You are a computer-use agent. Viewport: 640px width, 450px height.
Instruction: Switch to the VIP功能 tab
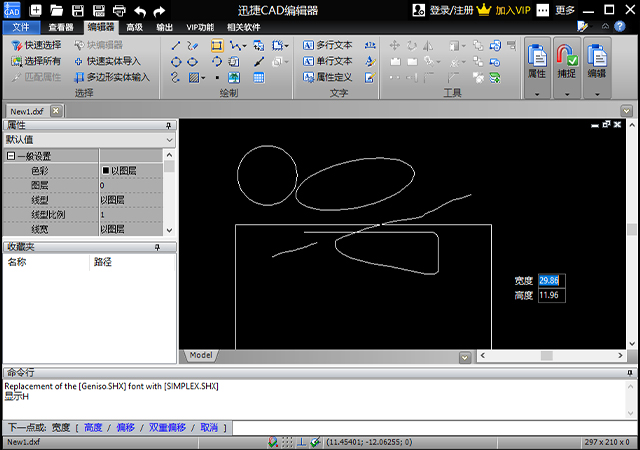click(200, 27)
